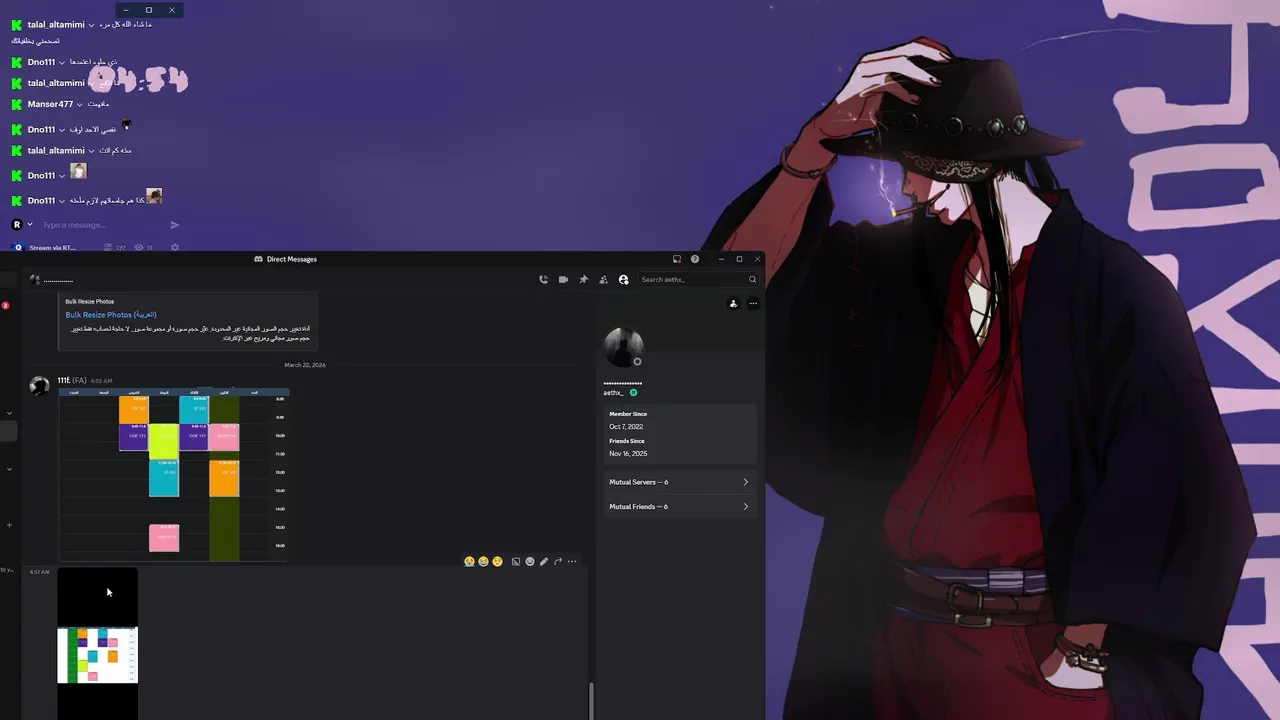Start a voice call in Discord
The height and width of the screenshot is (720, 1280).
[x=543, y=280]
